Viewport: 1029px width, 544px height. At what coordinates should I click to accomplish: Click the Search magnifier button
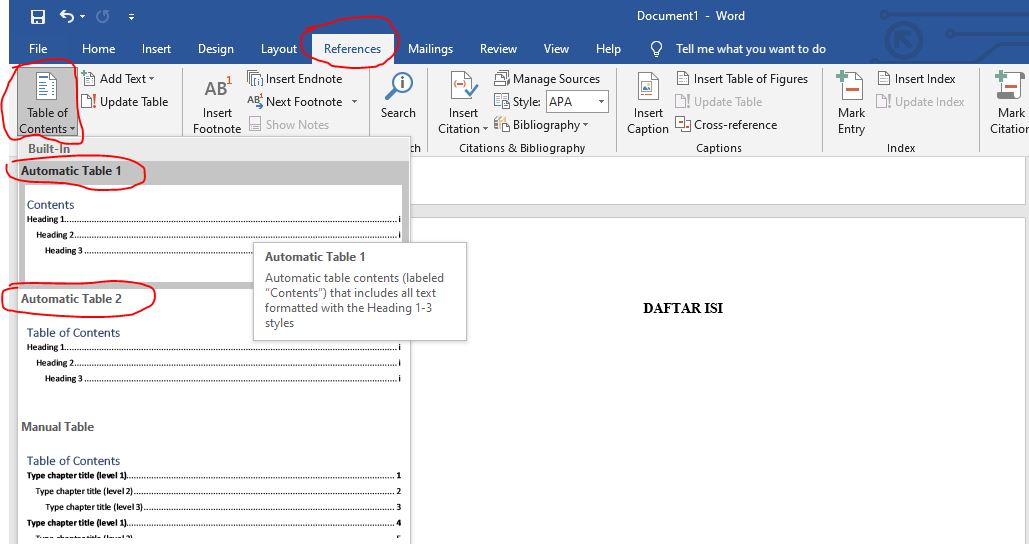coord(398,96)
